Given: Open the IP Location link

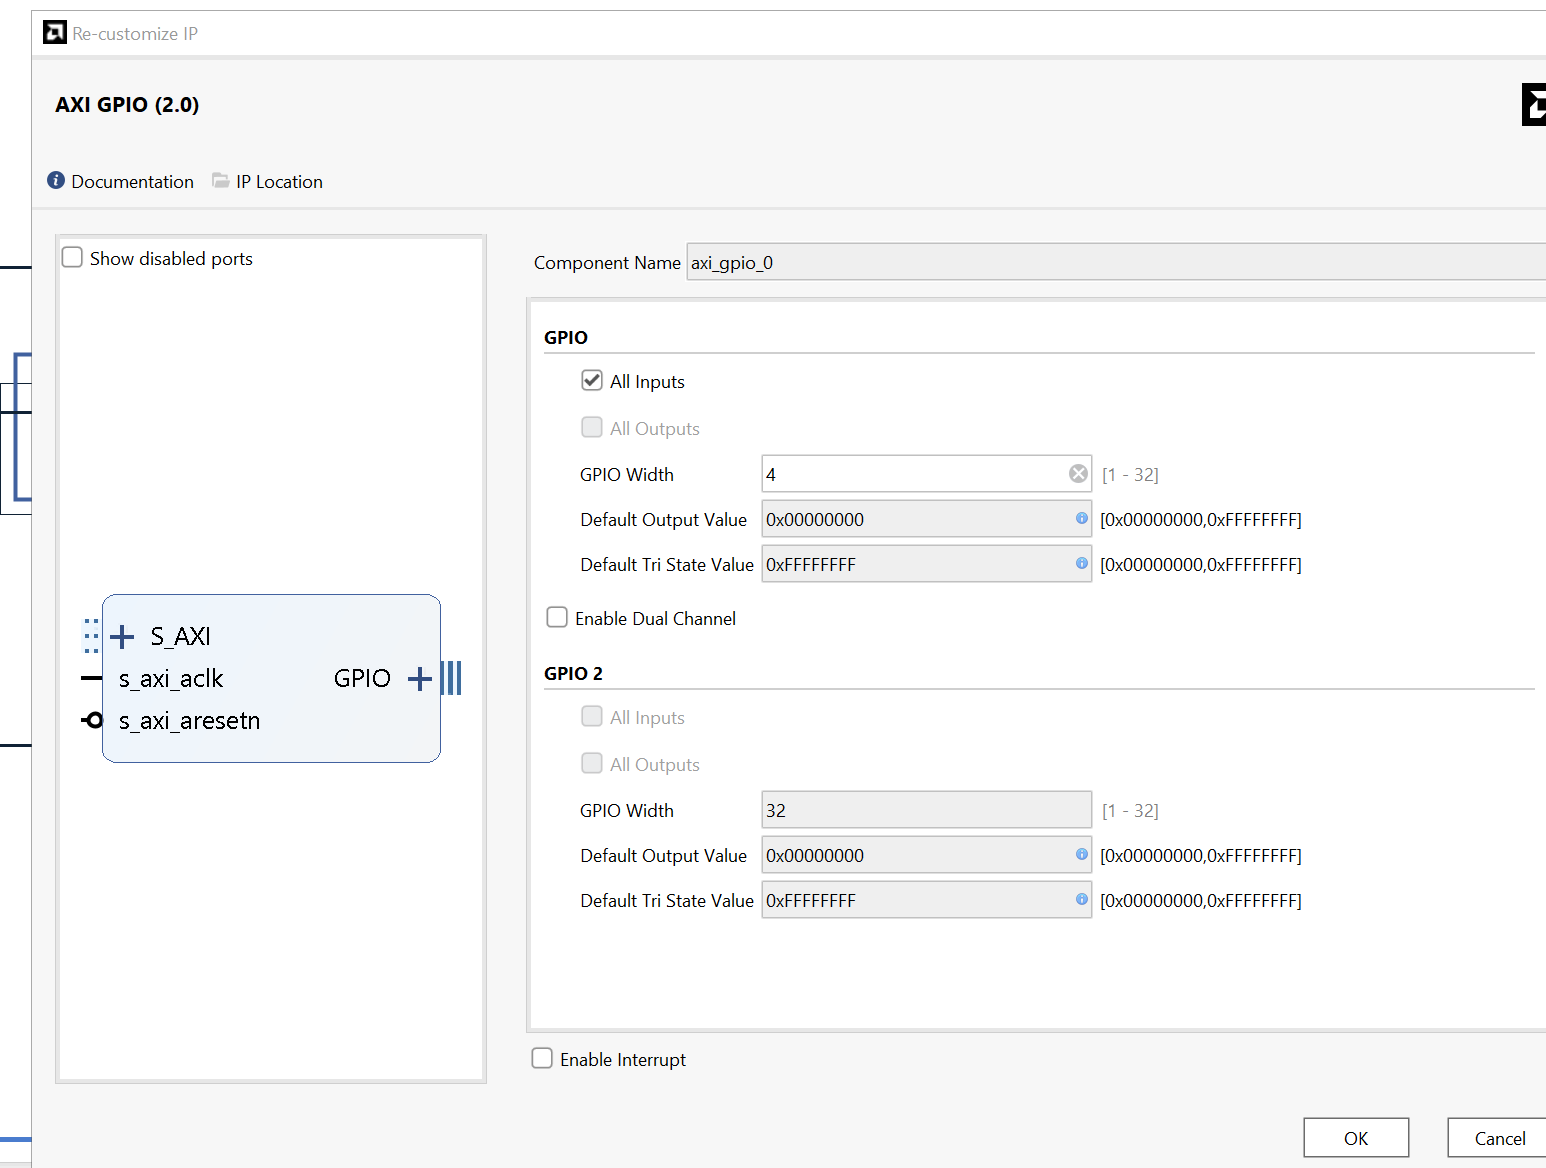Looking at the screenshot, I should (280, 182).
